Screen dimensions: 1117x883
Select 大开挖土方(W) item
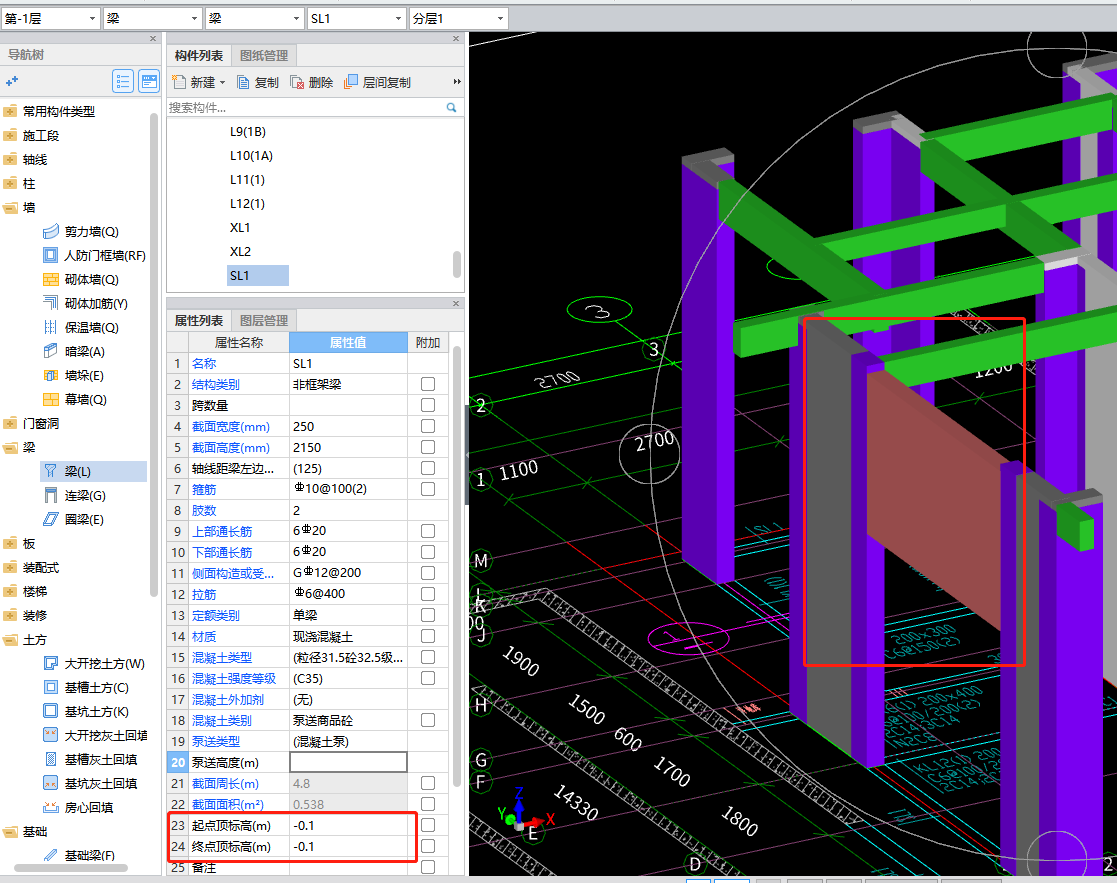click(x=94, y=664)
